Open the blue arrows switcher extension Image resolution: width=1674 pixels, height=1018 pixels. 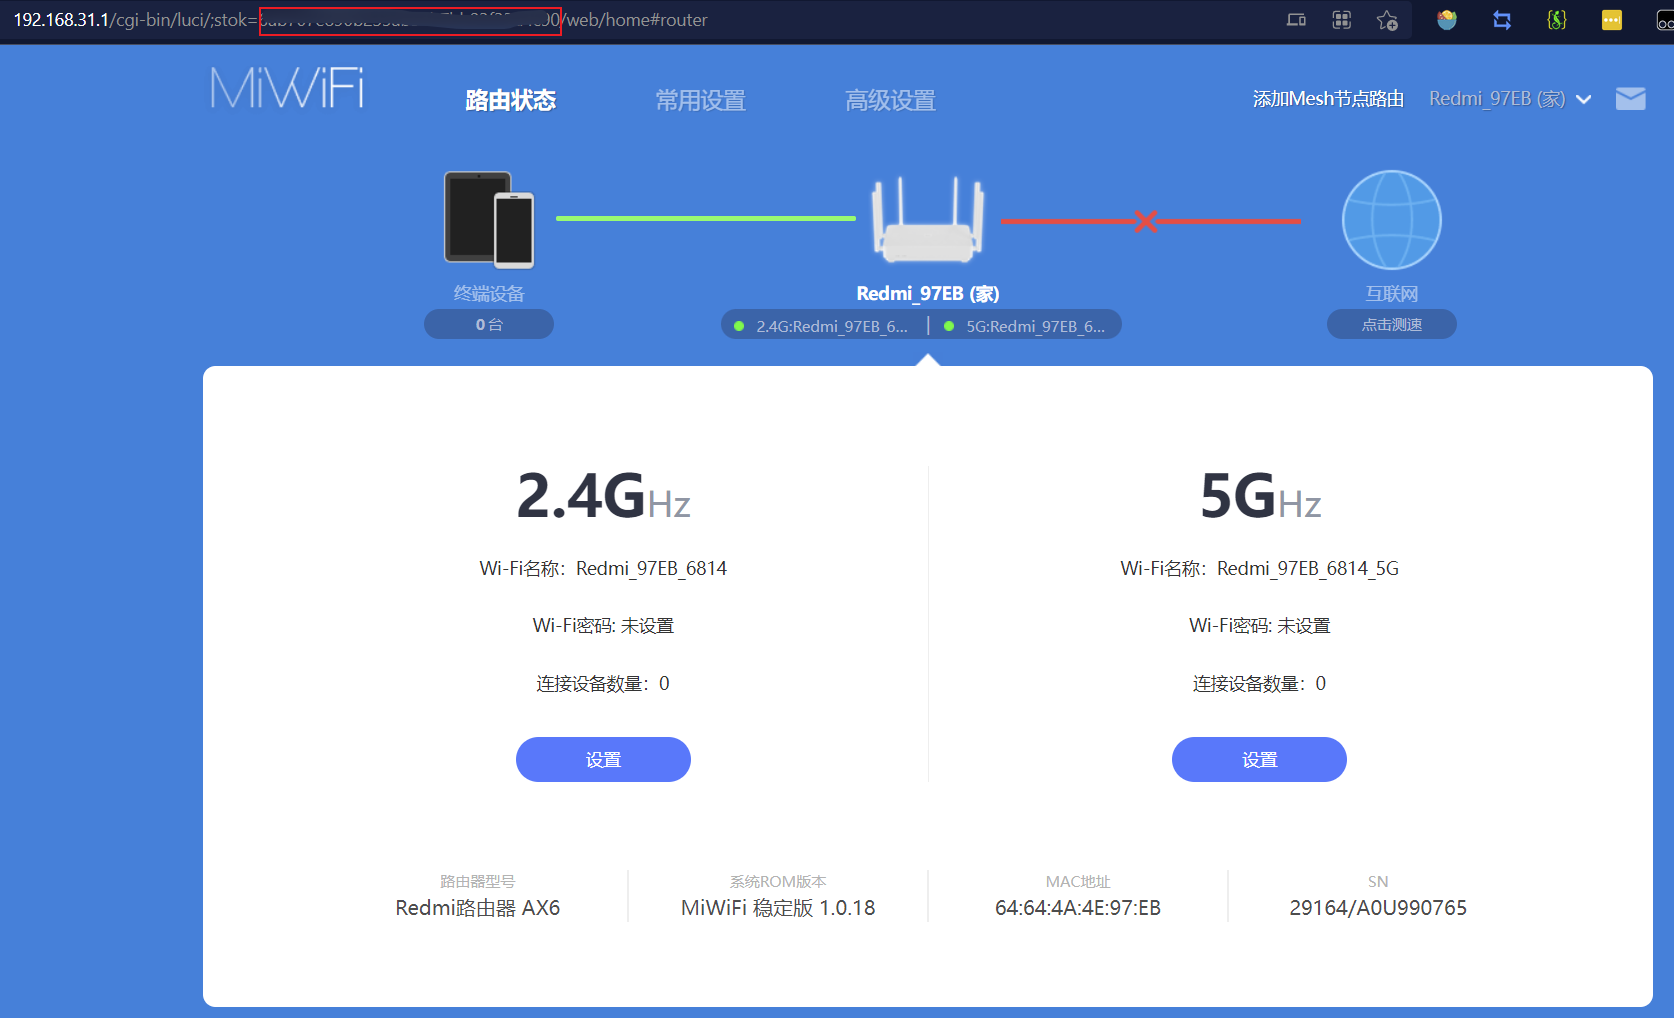coord(1502,20)
